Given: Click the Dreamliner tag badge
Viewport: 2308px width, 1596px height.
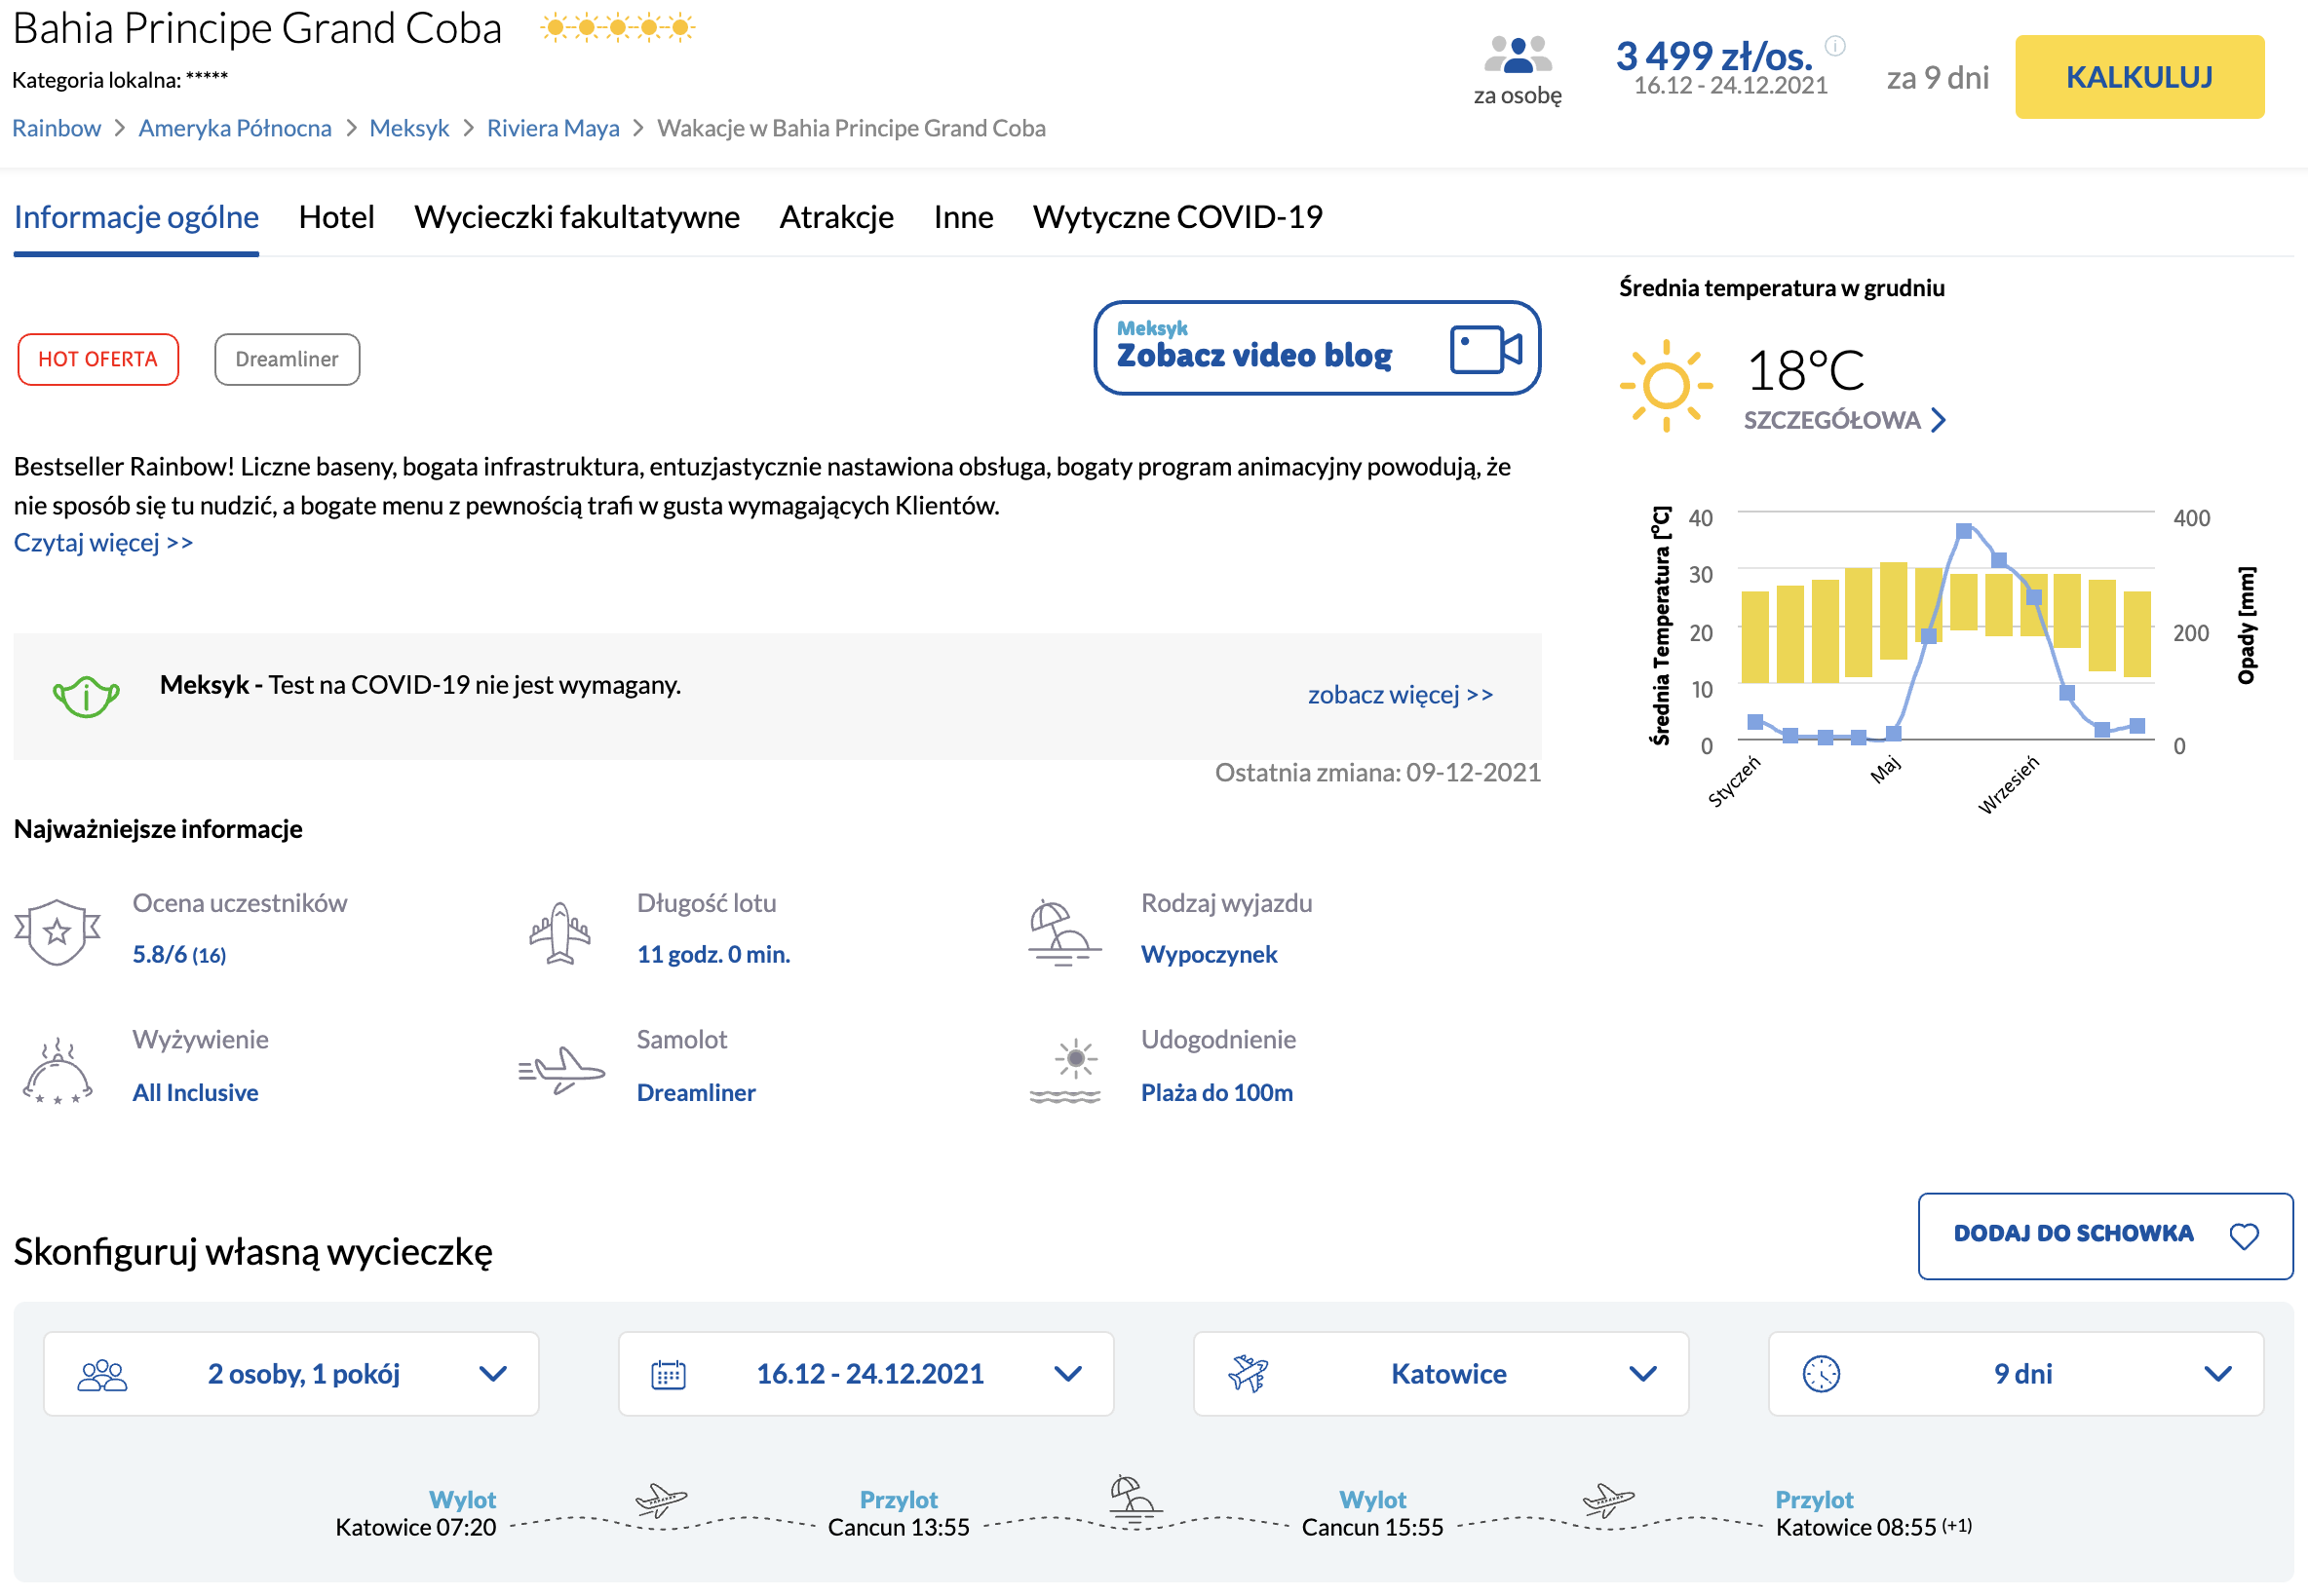Looking at the screenshot, I should pos(286,359).
